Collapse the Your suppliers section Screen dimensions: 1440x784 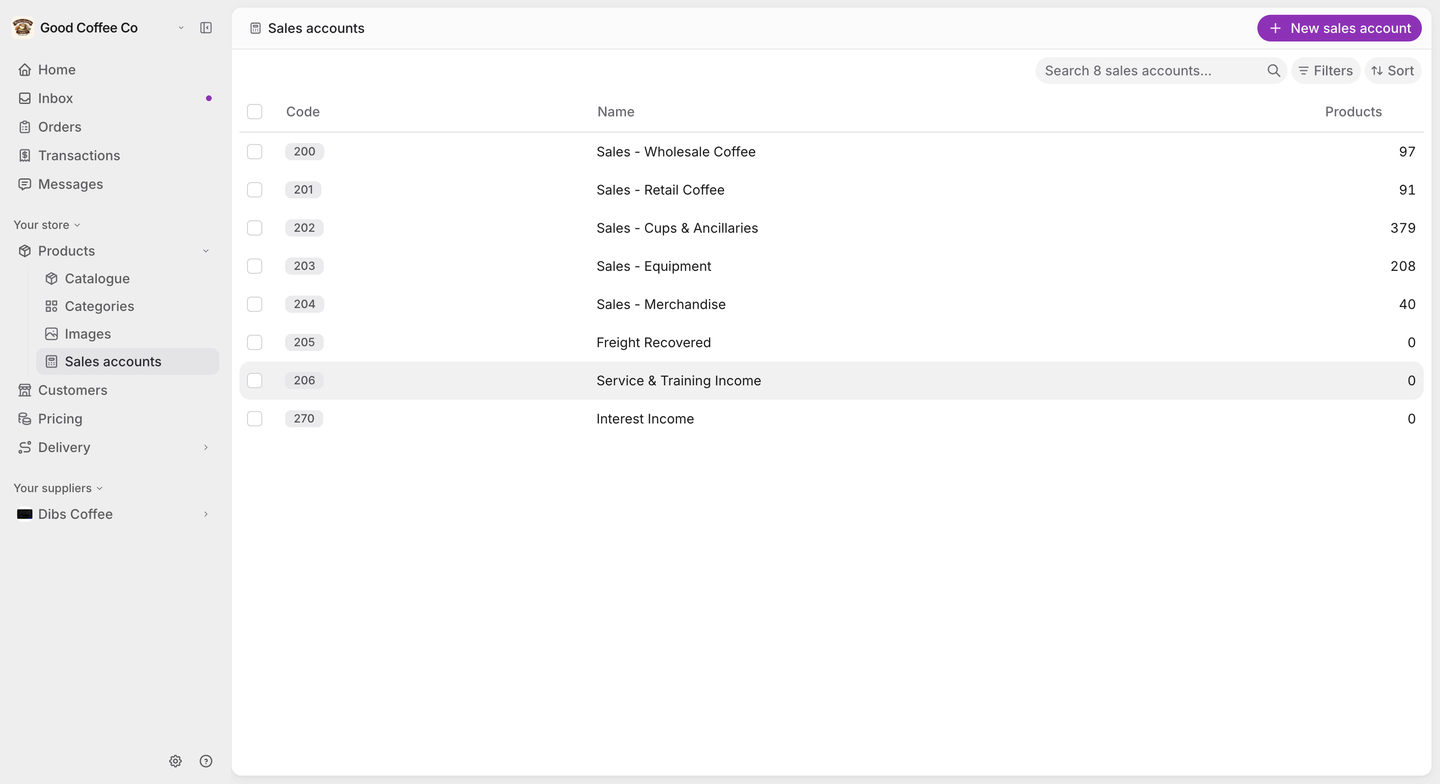point(58,488)
